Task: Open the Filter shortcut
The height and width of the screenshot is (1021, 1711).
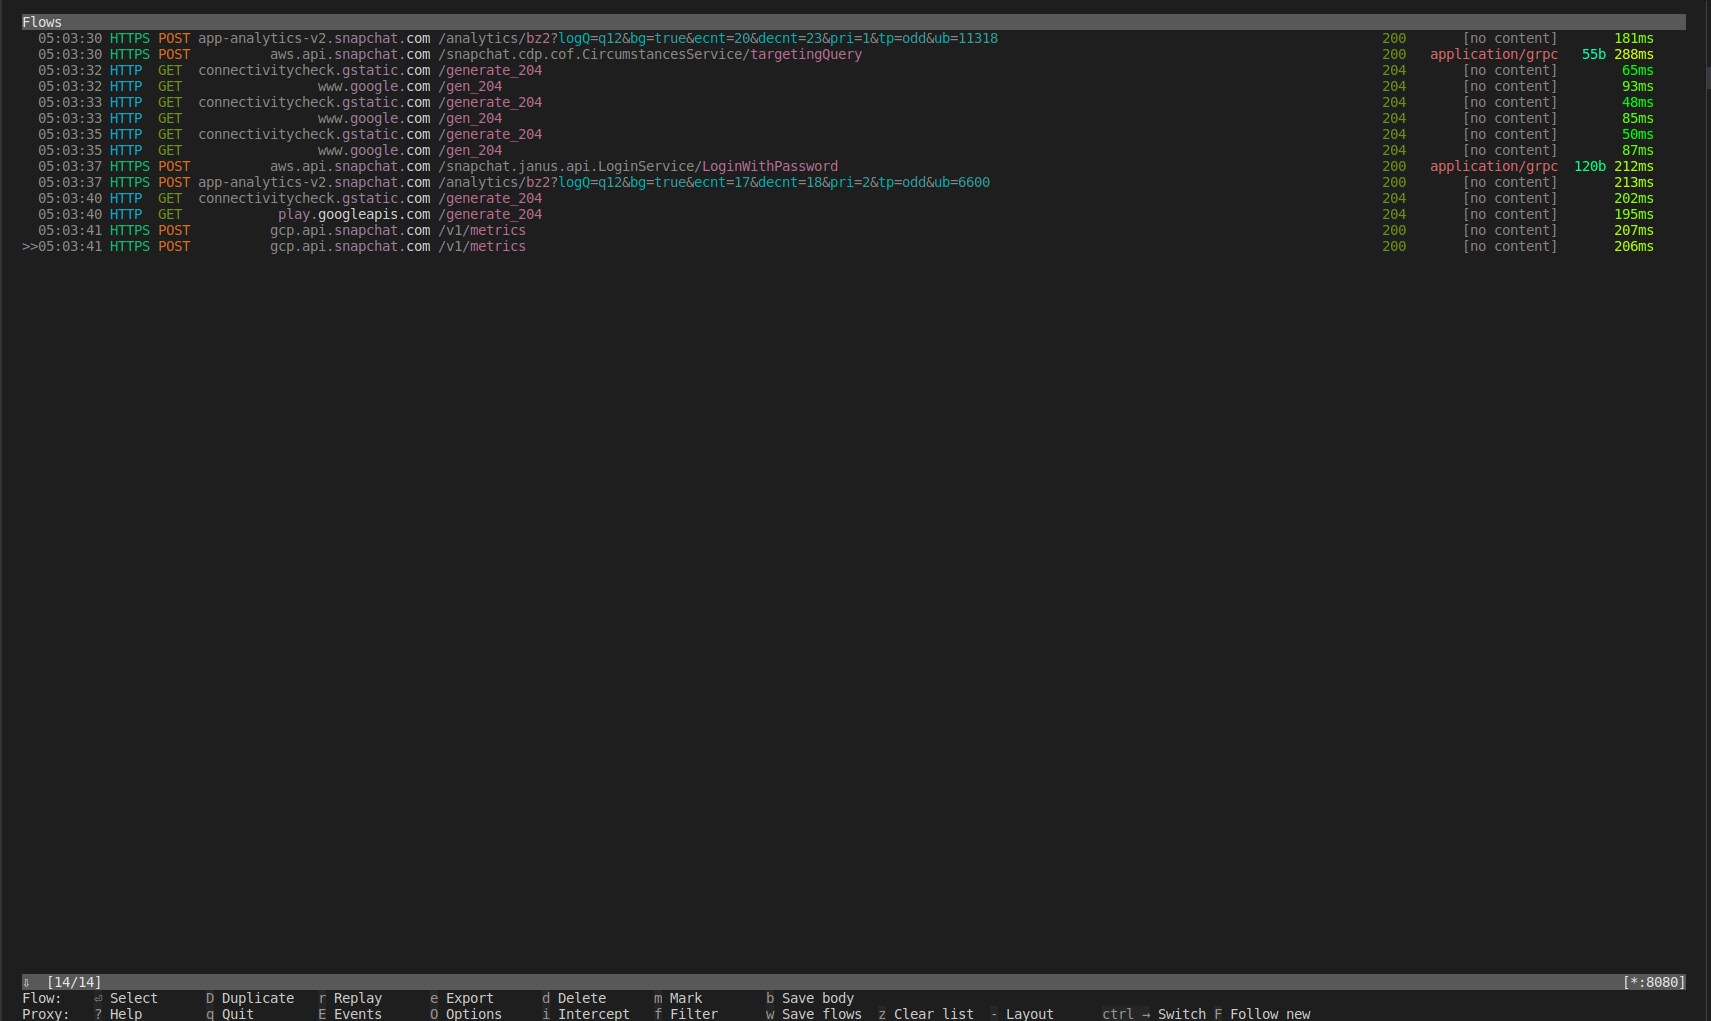Action: 693,1014
